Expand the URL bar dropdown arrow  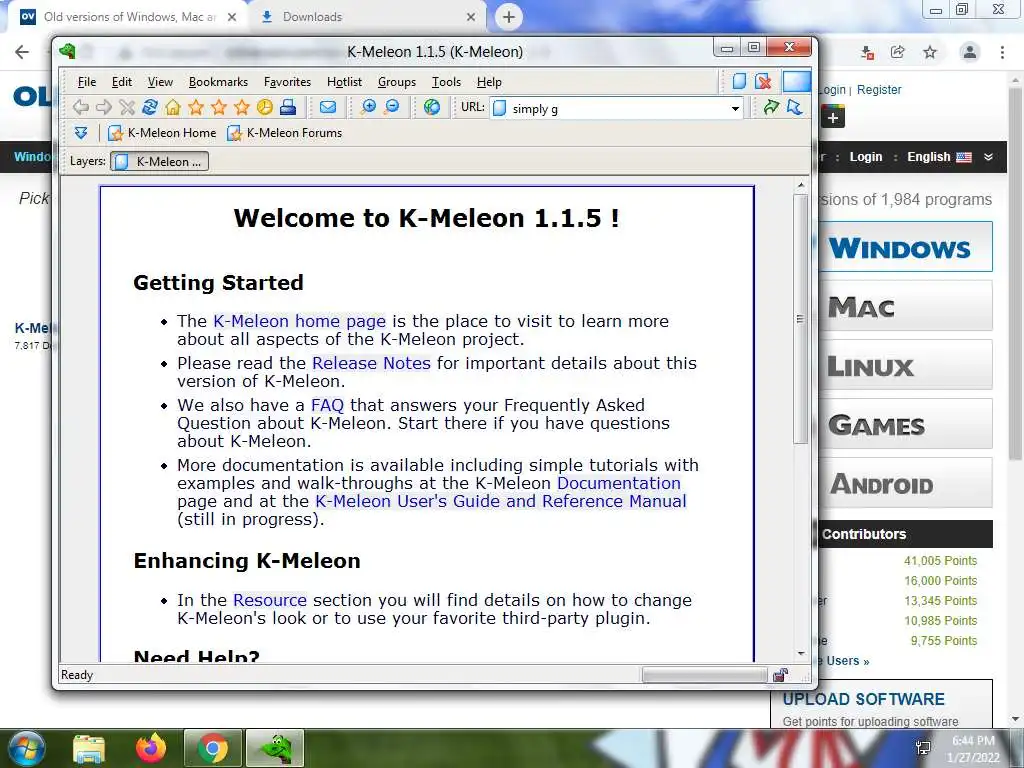click(735, 108)
